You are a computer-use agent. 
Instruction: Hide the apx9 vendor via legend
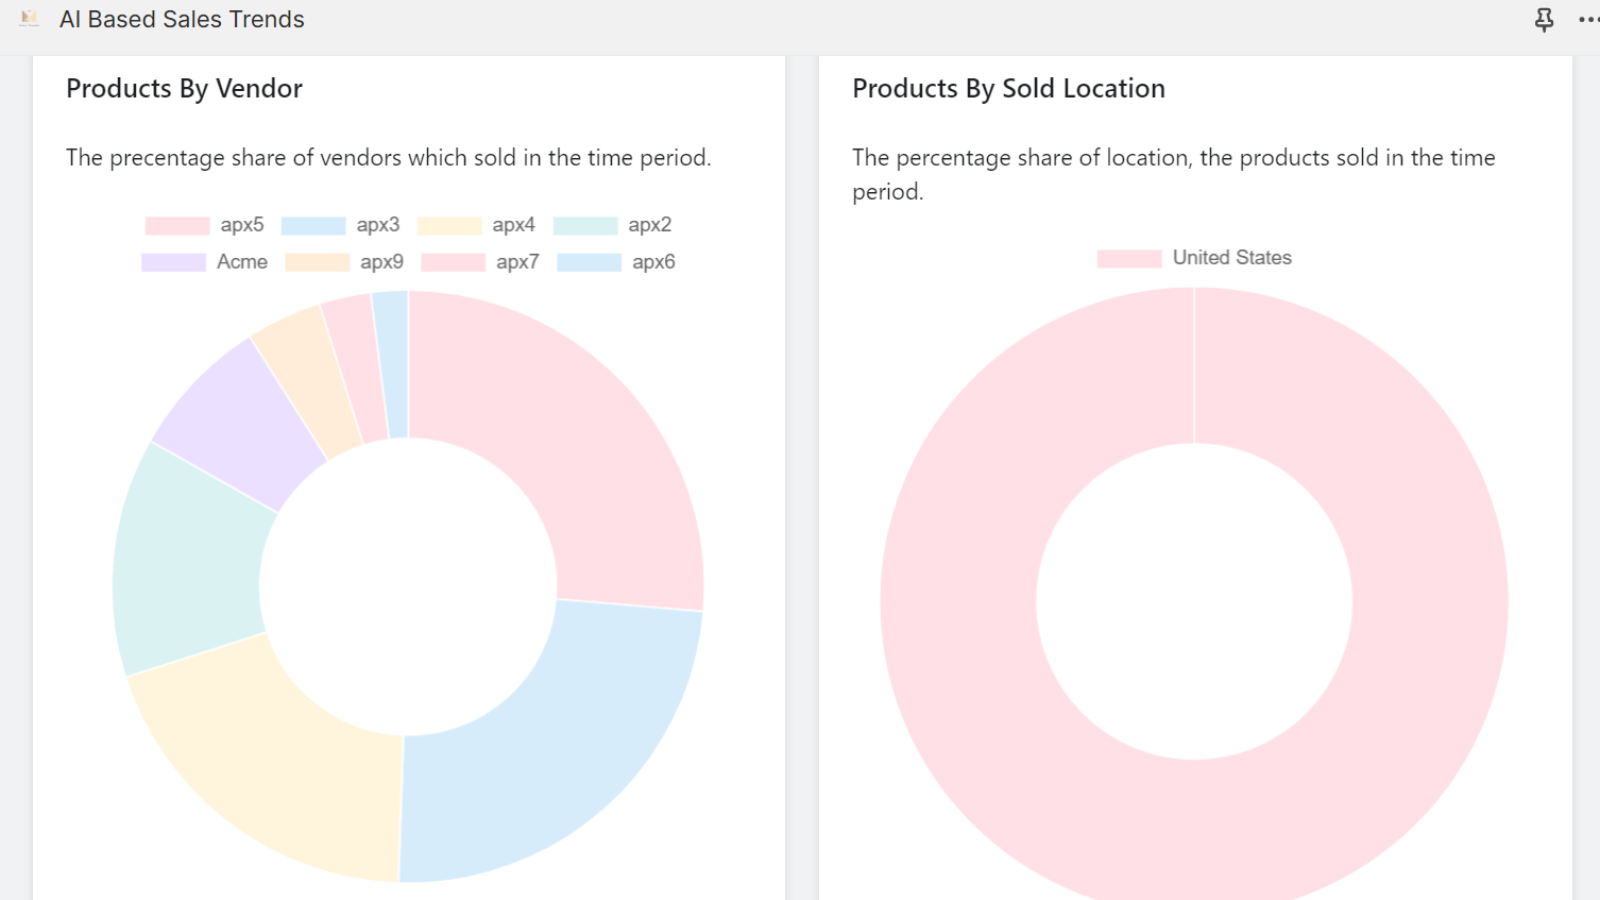pyautogui.click(x=381, y=262)
